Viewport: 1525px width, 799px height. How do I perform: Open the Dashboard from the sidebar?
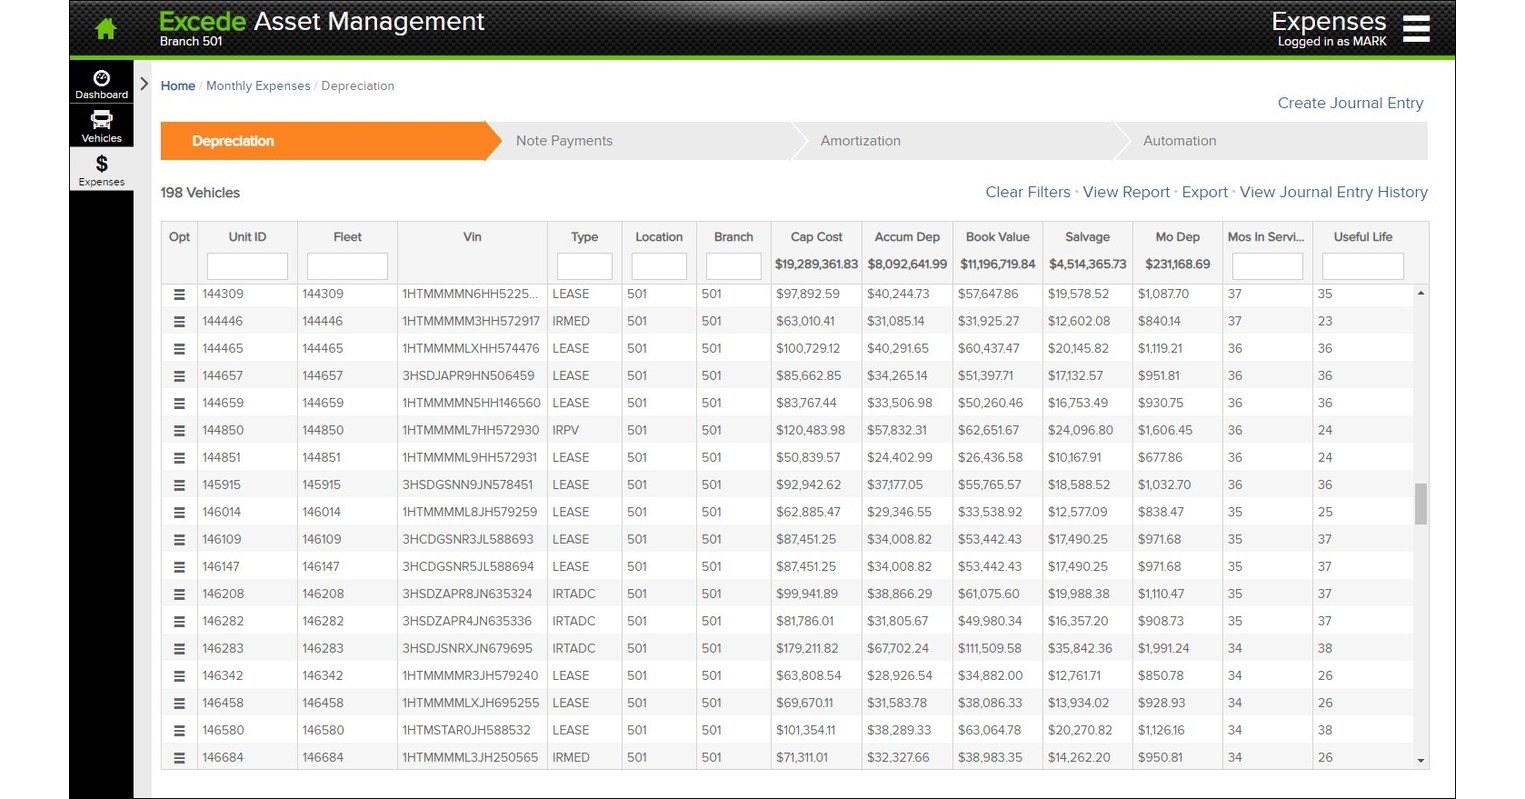[101, 83]
